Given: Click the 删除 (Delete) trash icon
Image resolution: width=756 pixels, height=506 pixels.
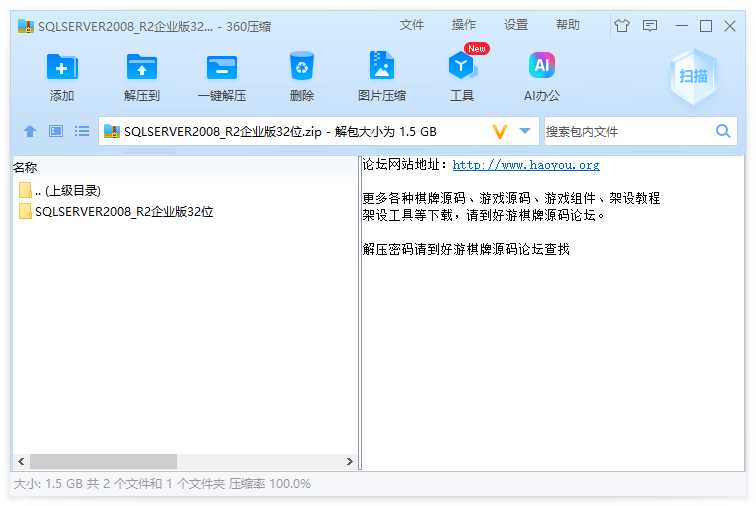Looking at the screenshot, I should [x=302, y=66].
